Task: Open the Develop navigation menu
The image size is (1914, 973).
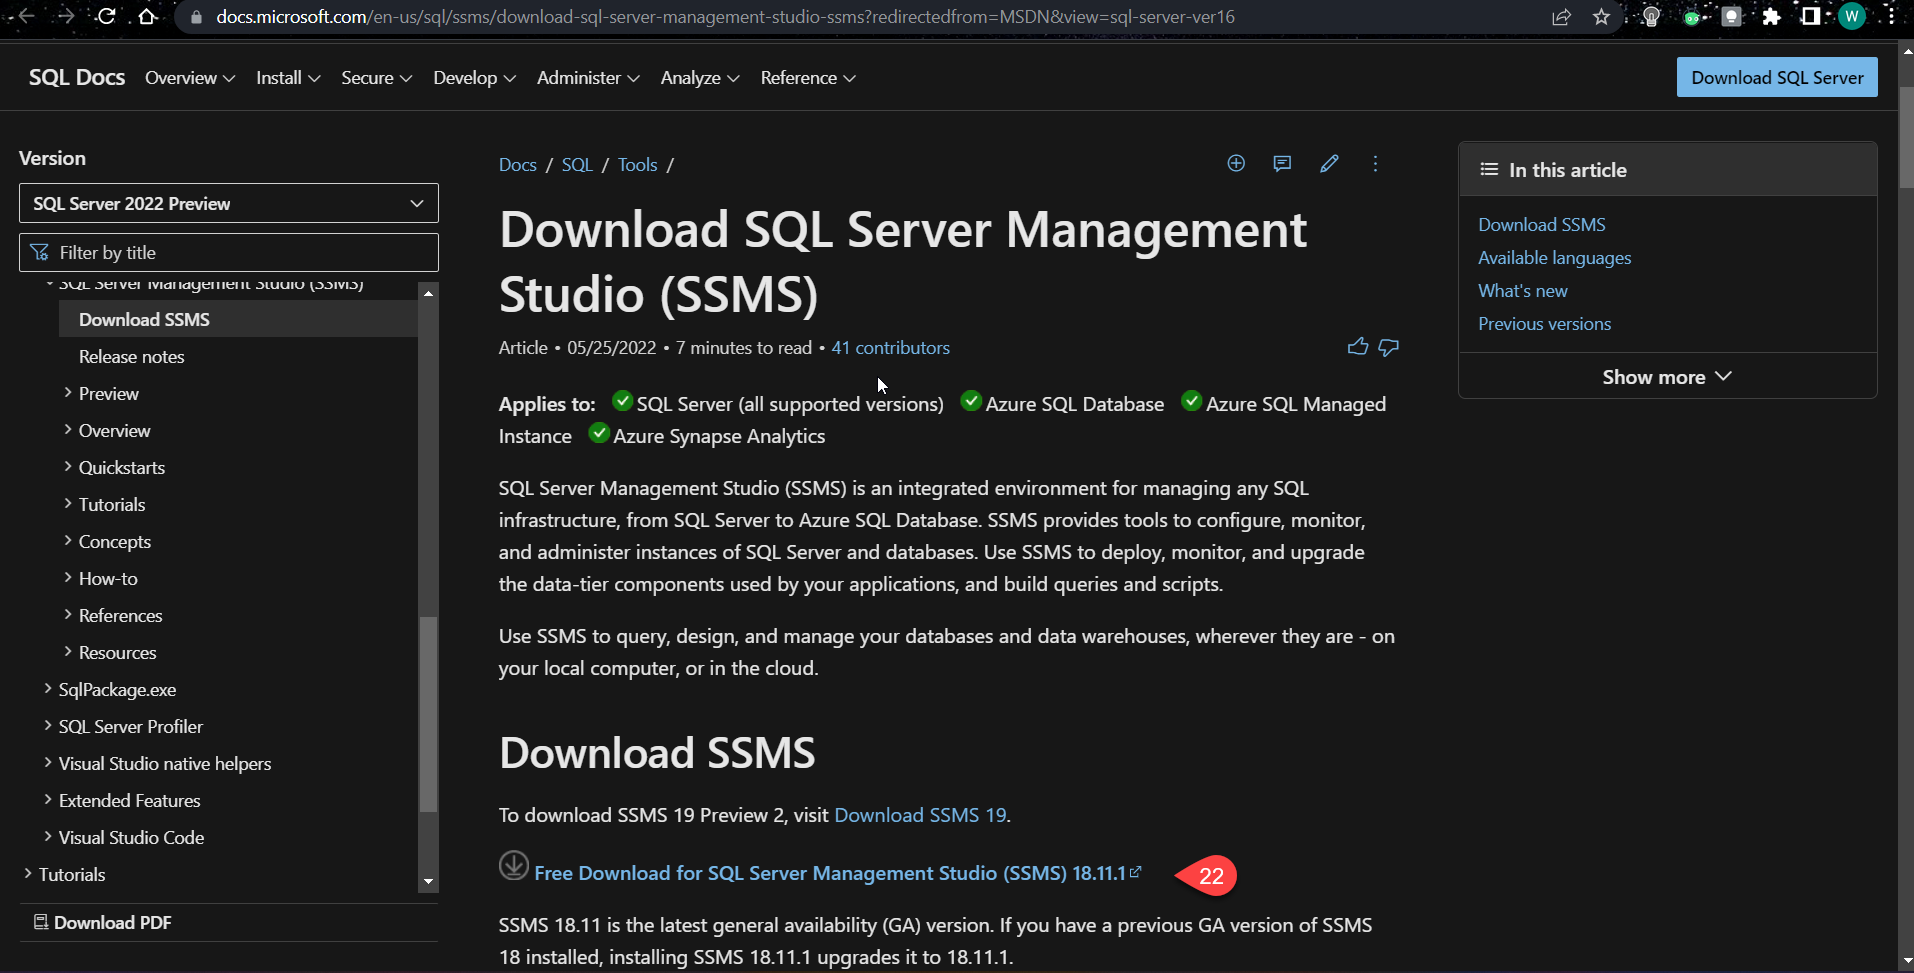Action: pyautogui.click(x=475, y=78)
